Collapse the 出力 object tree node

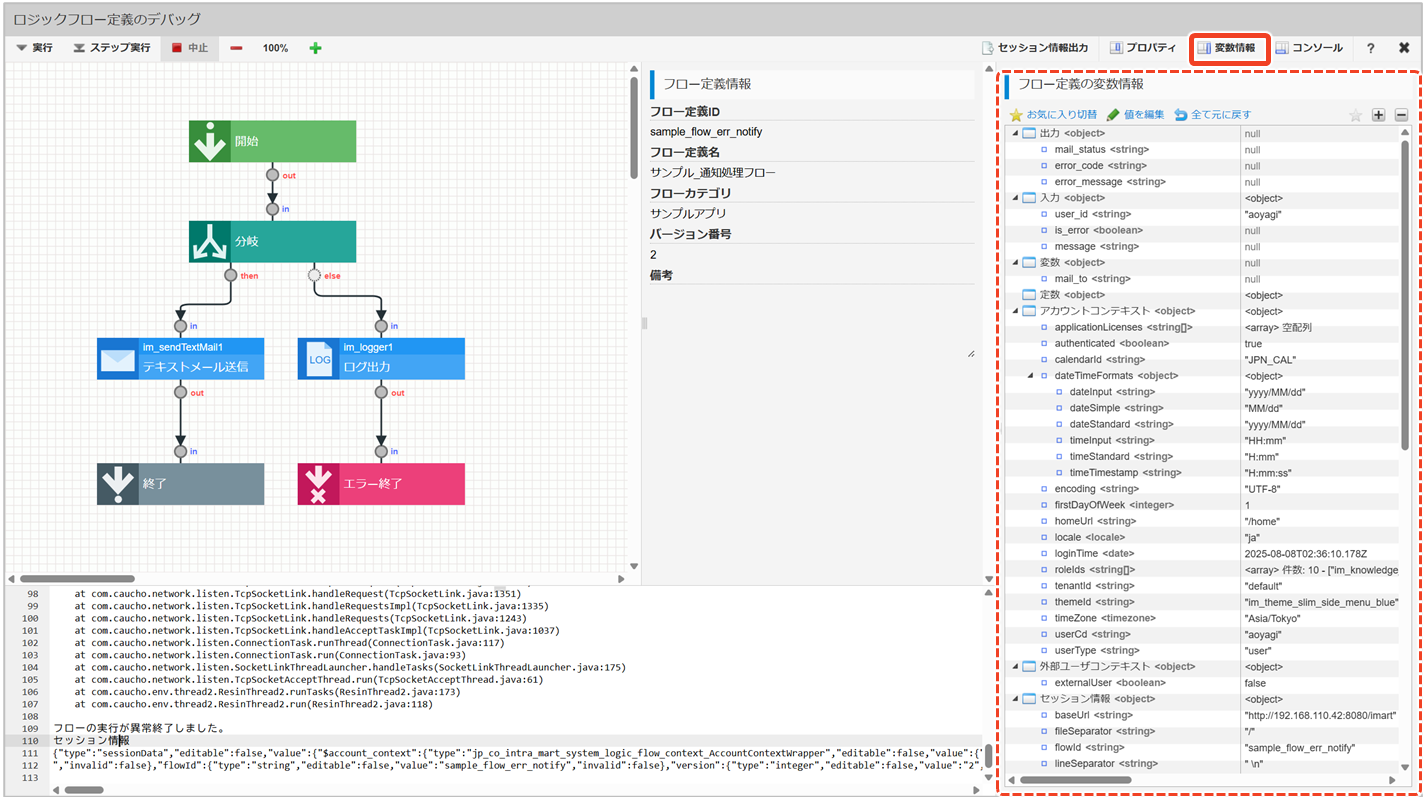pos(1016,133)
